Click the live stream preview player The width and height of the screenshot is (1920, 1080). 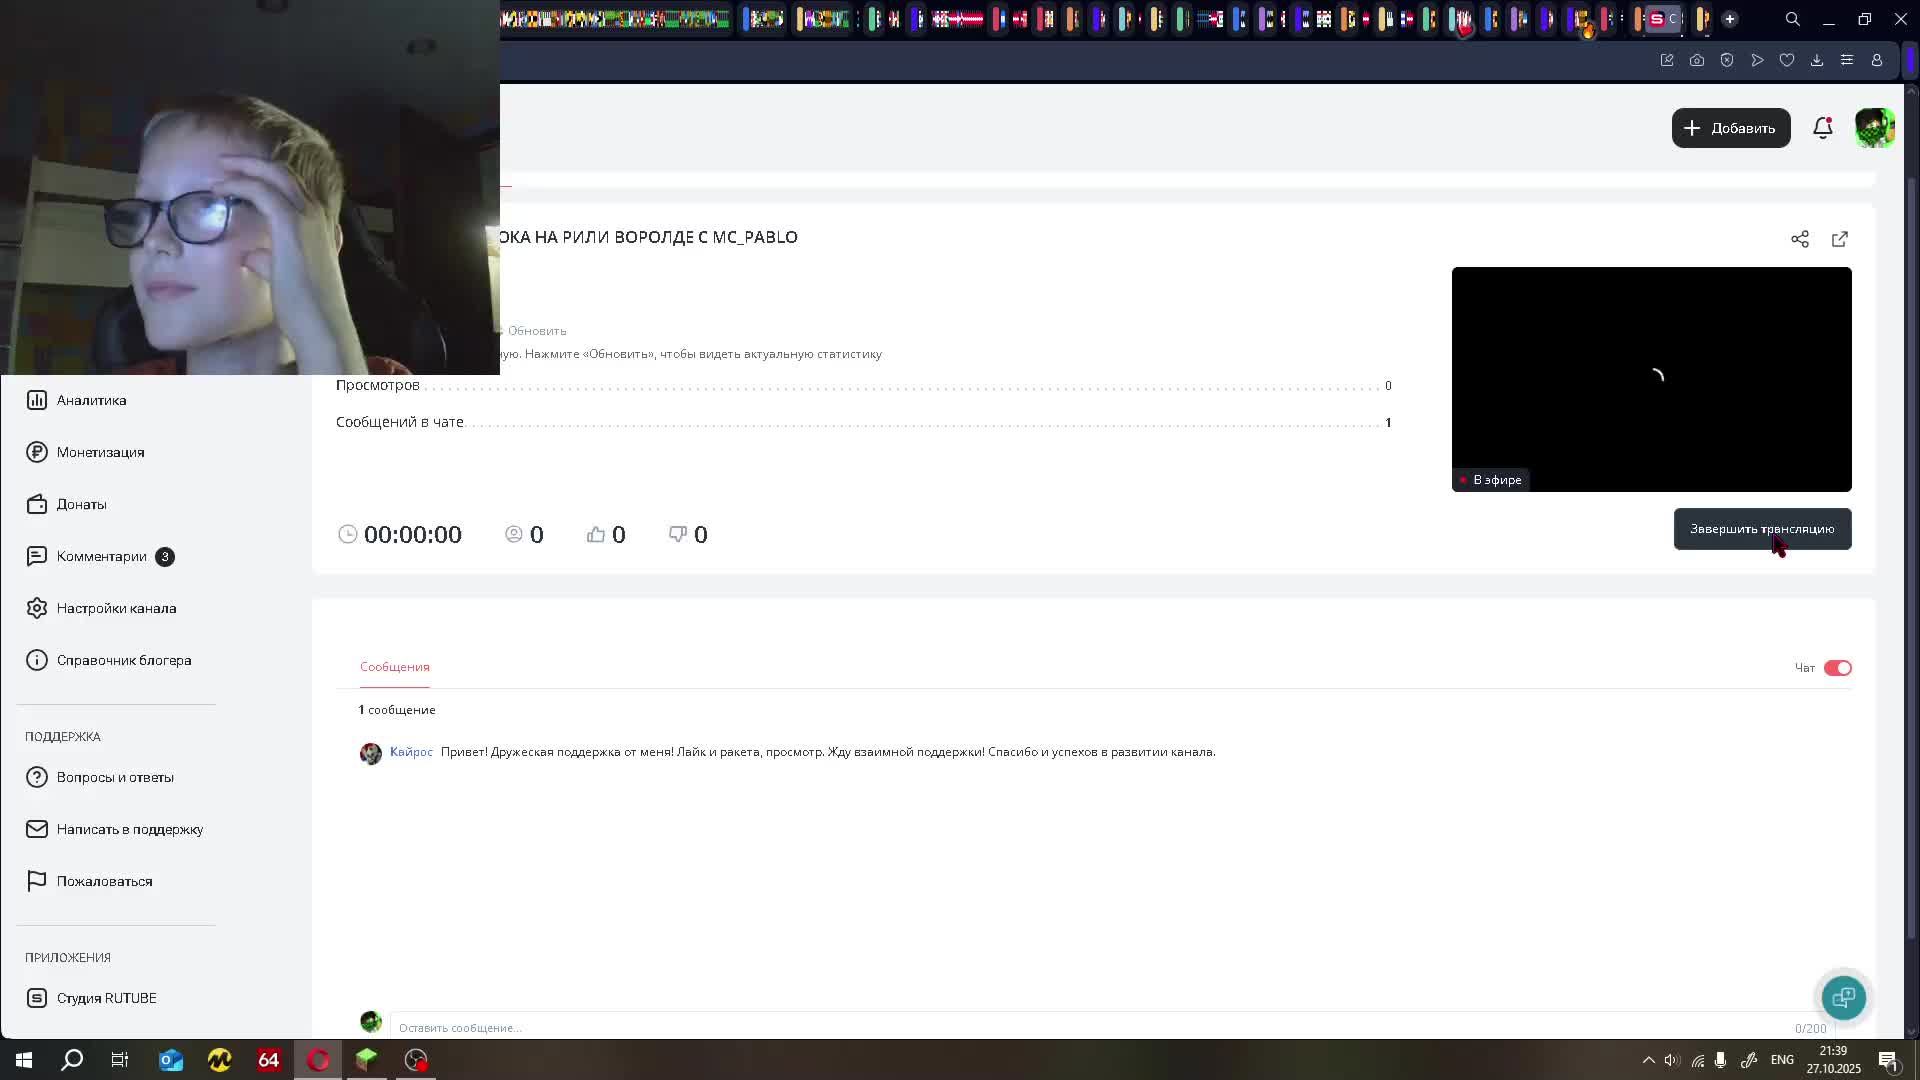(x=1651, y=379)
